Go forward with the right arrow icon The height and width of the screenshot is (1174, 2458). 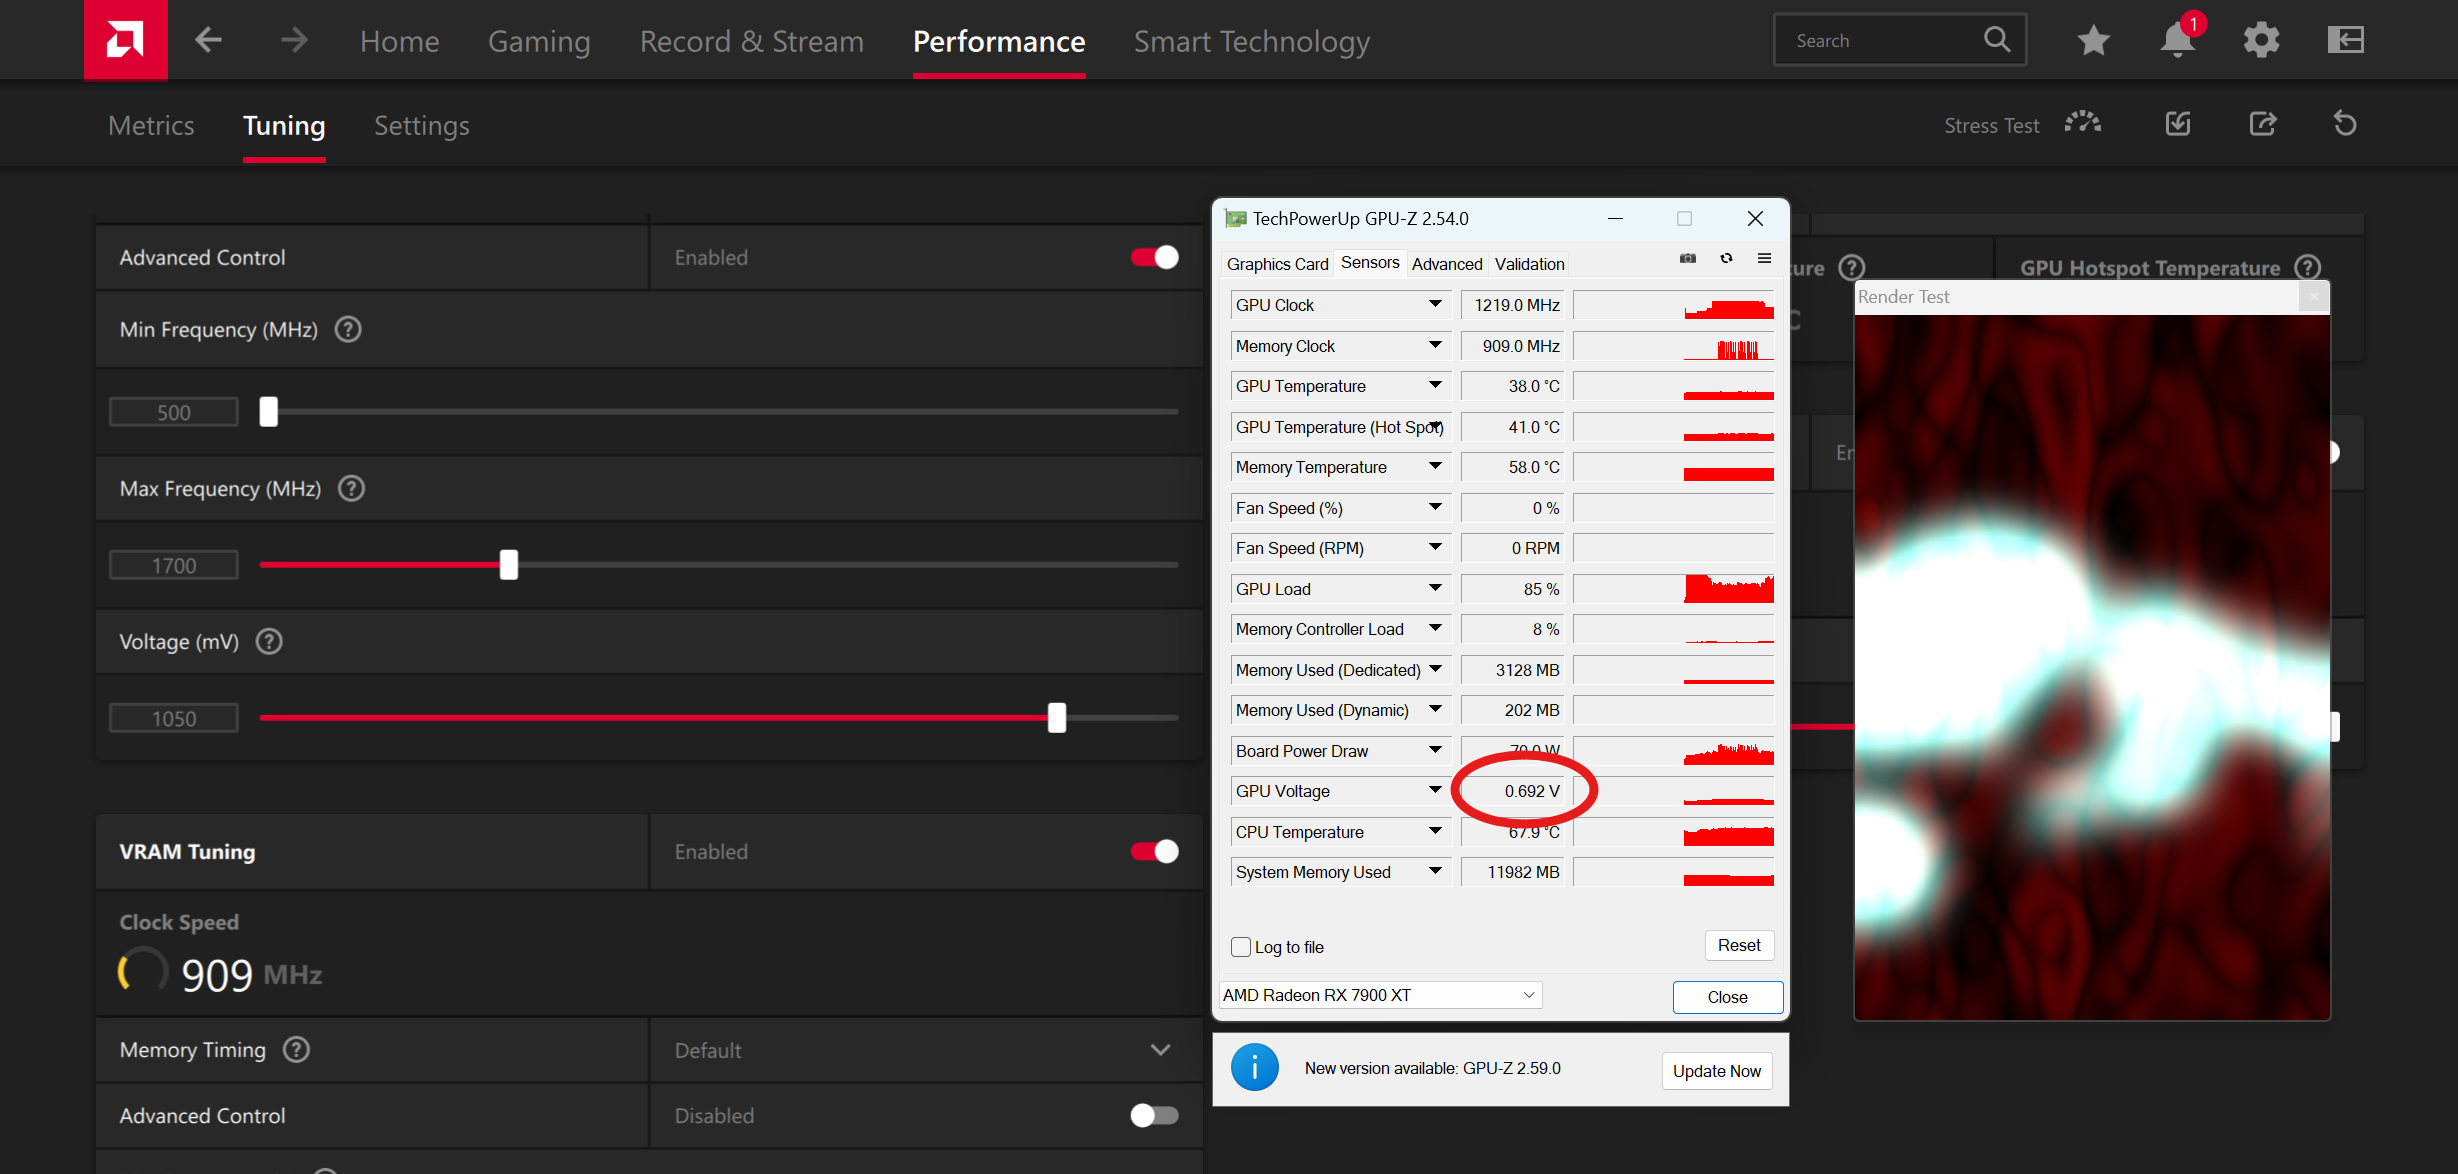tap(294, 40)
